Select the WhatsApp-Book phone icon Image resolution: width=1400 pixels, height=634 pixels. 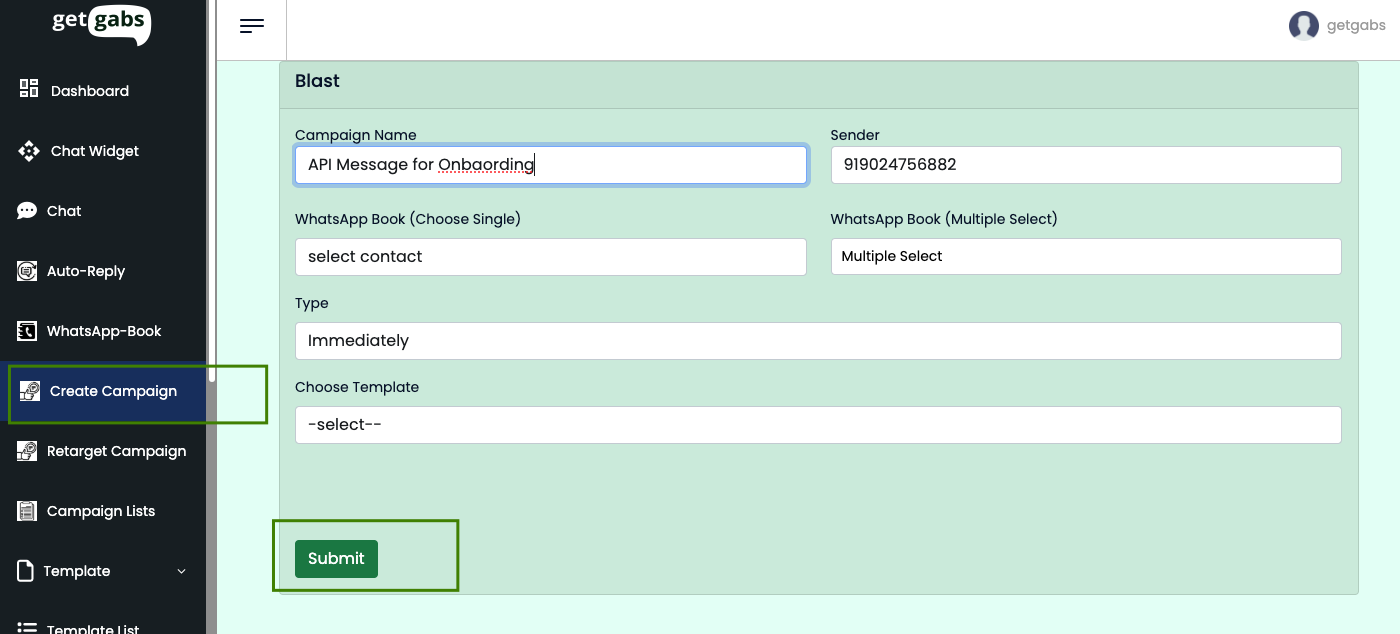pyautogui.click(x=27, y=330)
